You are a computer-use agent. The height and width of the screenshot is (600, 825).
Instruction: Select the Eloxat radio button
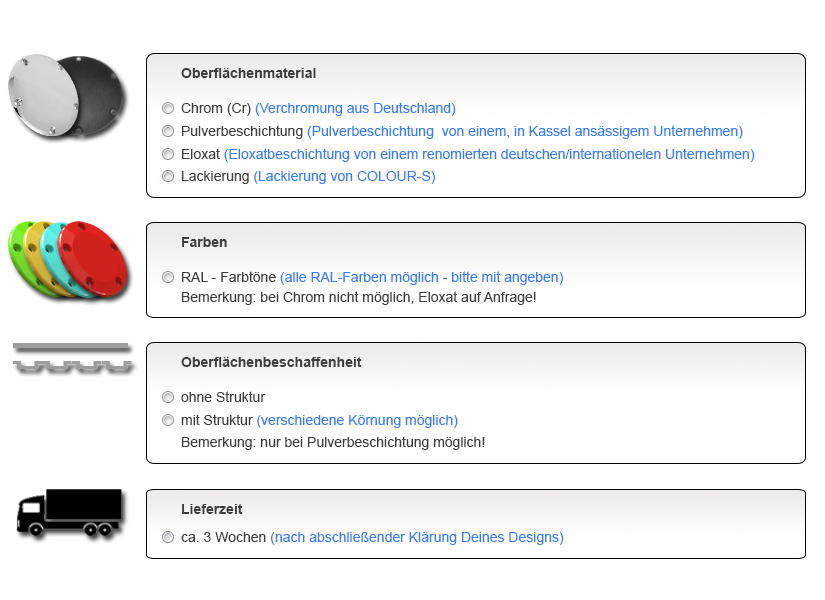coord(168,154)
